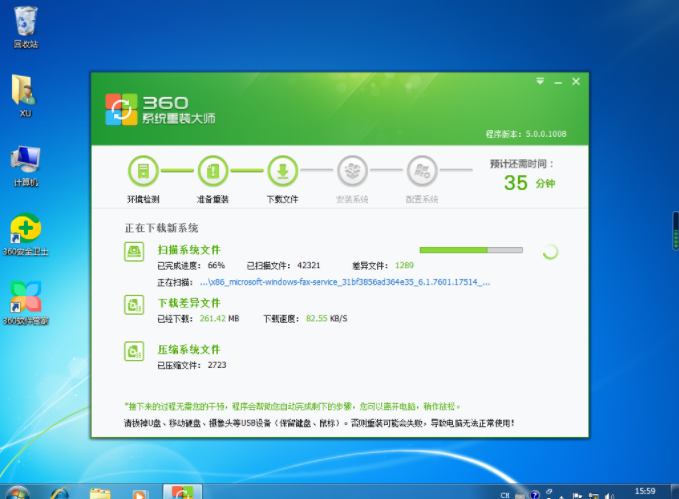Click the scan progress bar
Image resolution: width=679 pixels, height=499 pixels.
(x=471, y=250)
